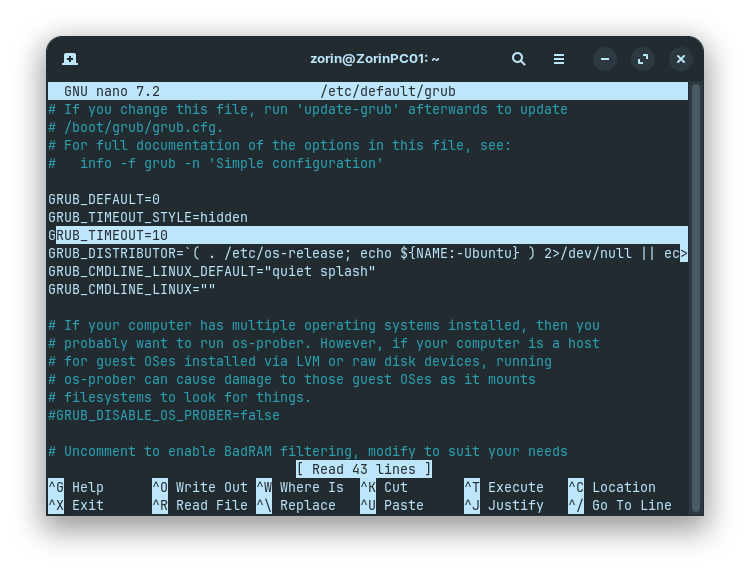This screenshot has width=750, height=572.
Task: Click the ^K Cut shortcut
Action: click(x=384, y=487)
